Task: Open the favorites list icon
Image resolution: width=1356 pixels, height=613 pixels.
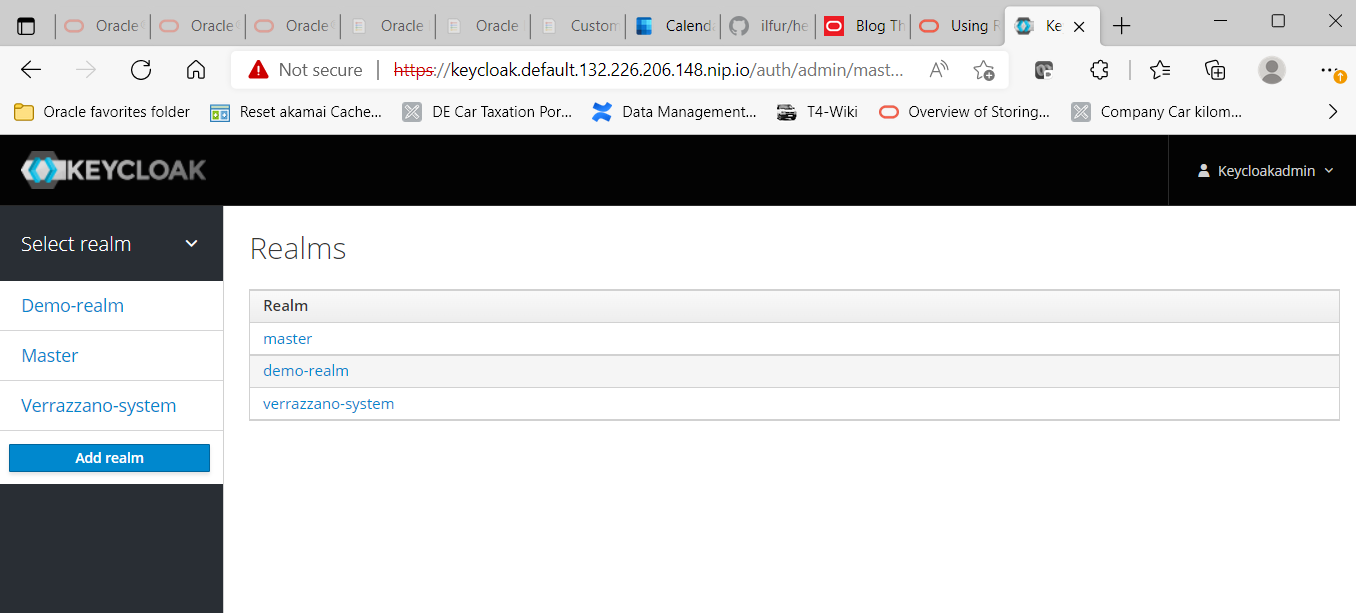Action: pos(1160,70)
